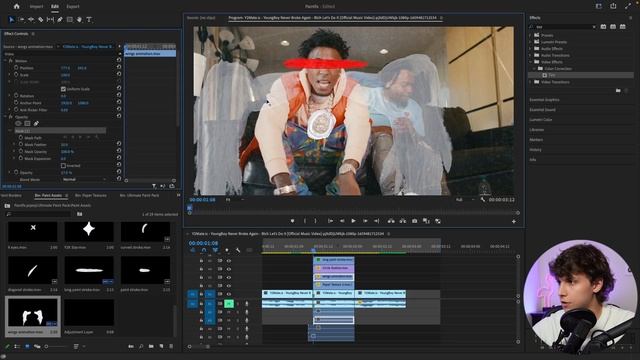This screenshot has width=640, height=360.
Task: Select the Razor tool
Action: [40, 19]
